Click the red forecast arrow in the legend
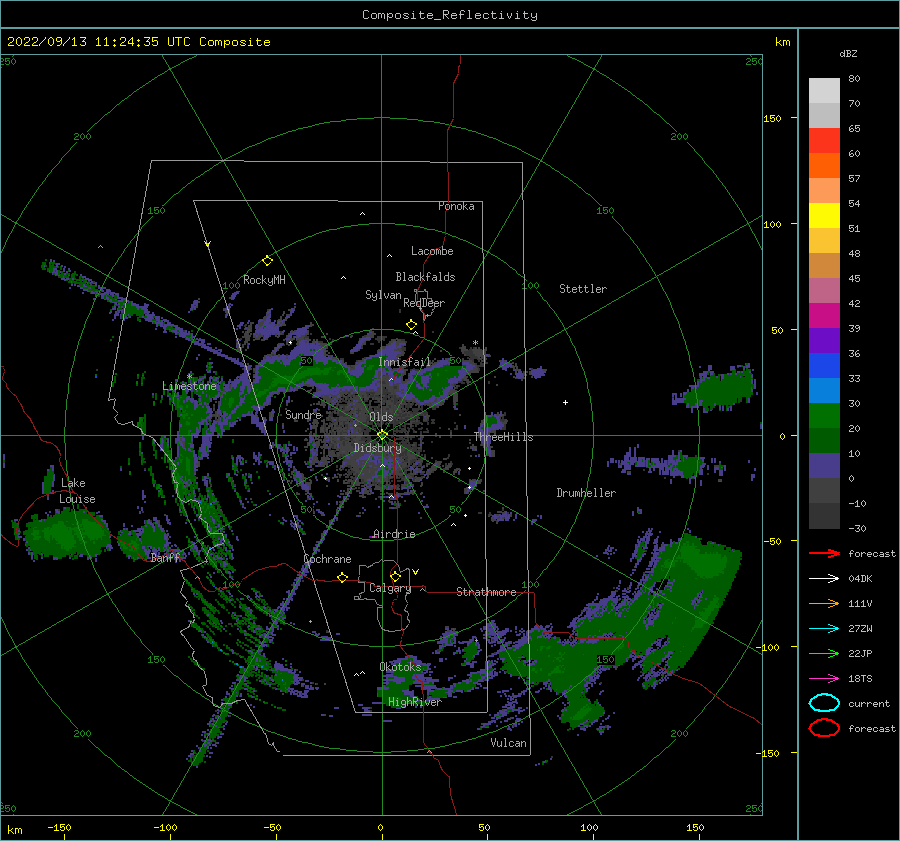The height and width of the screenshot is (841, 900). 824,553
